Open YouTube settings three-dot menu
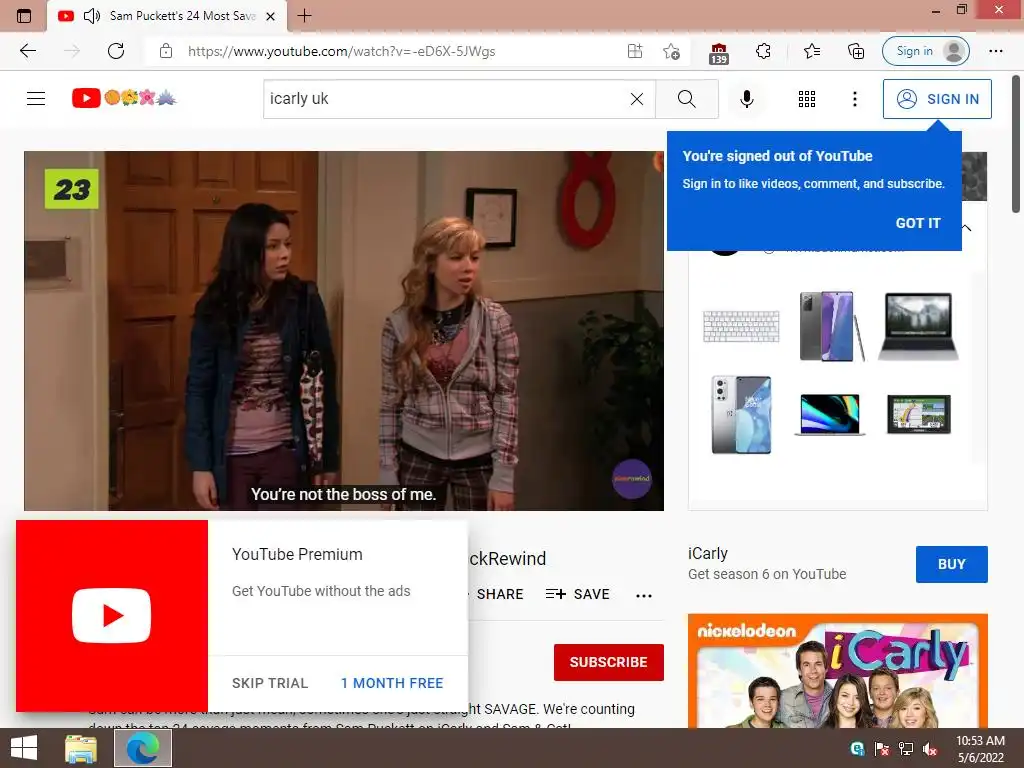 tap(854, 99)
